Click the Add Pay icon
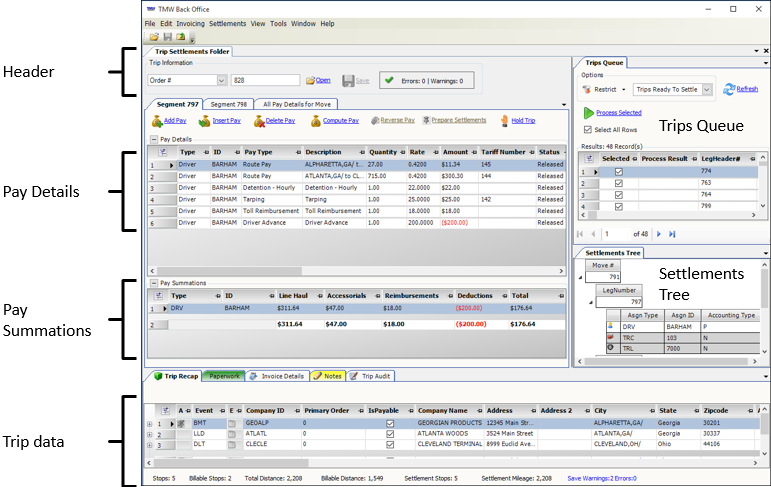Image resolution: width=771 pixels, height=487 pixels. [156, 121]
